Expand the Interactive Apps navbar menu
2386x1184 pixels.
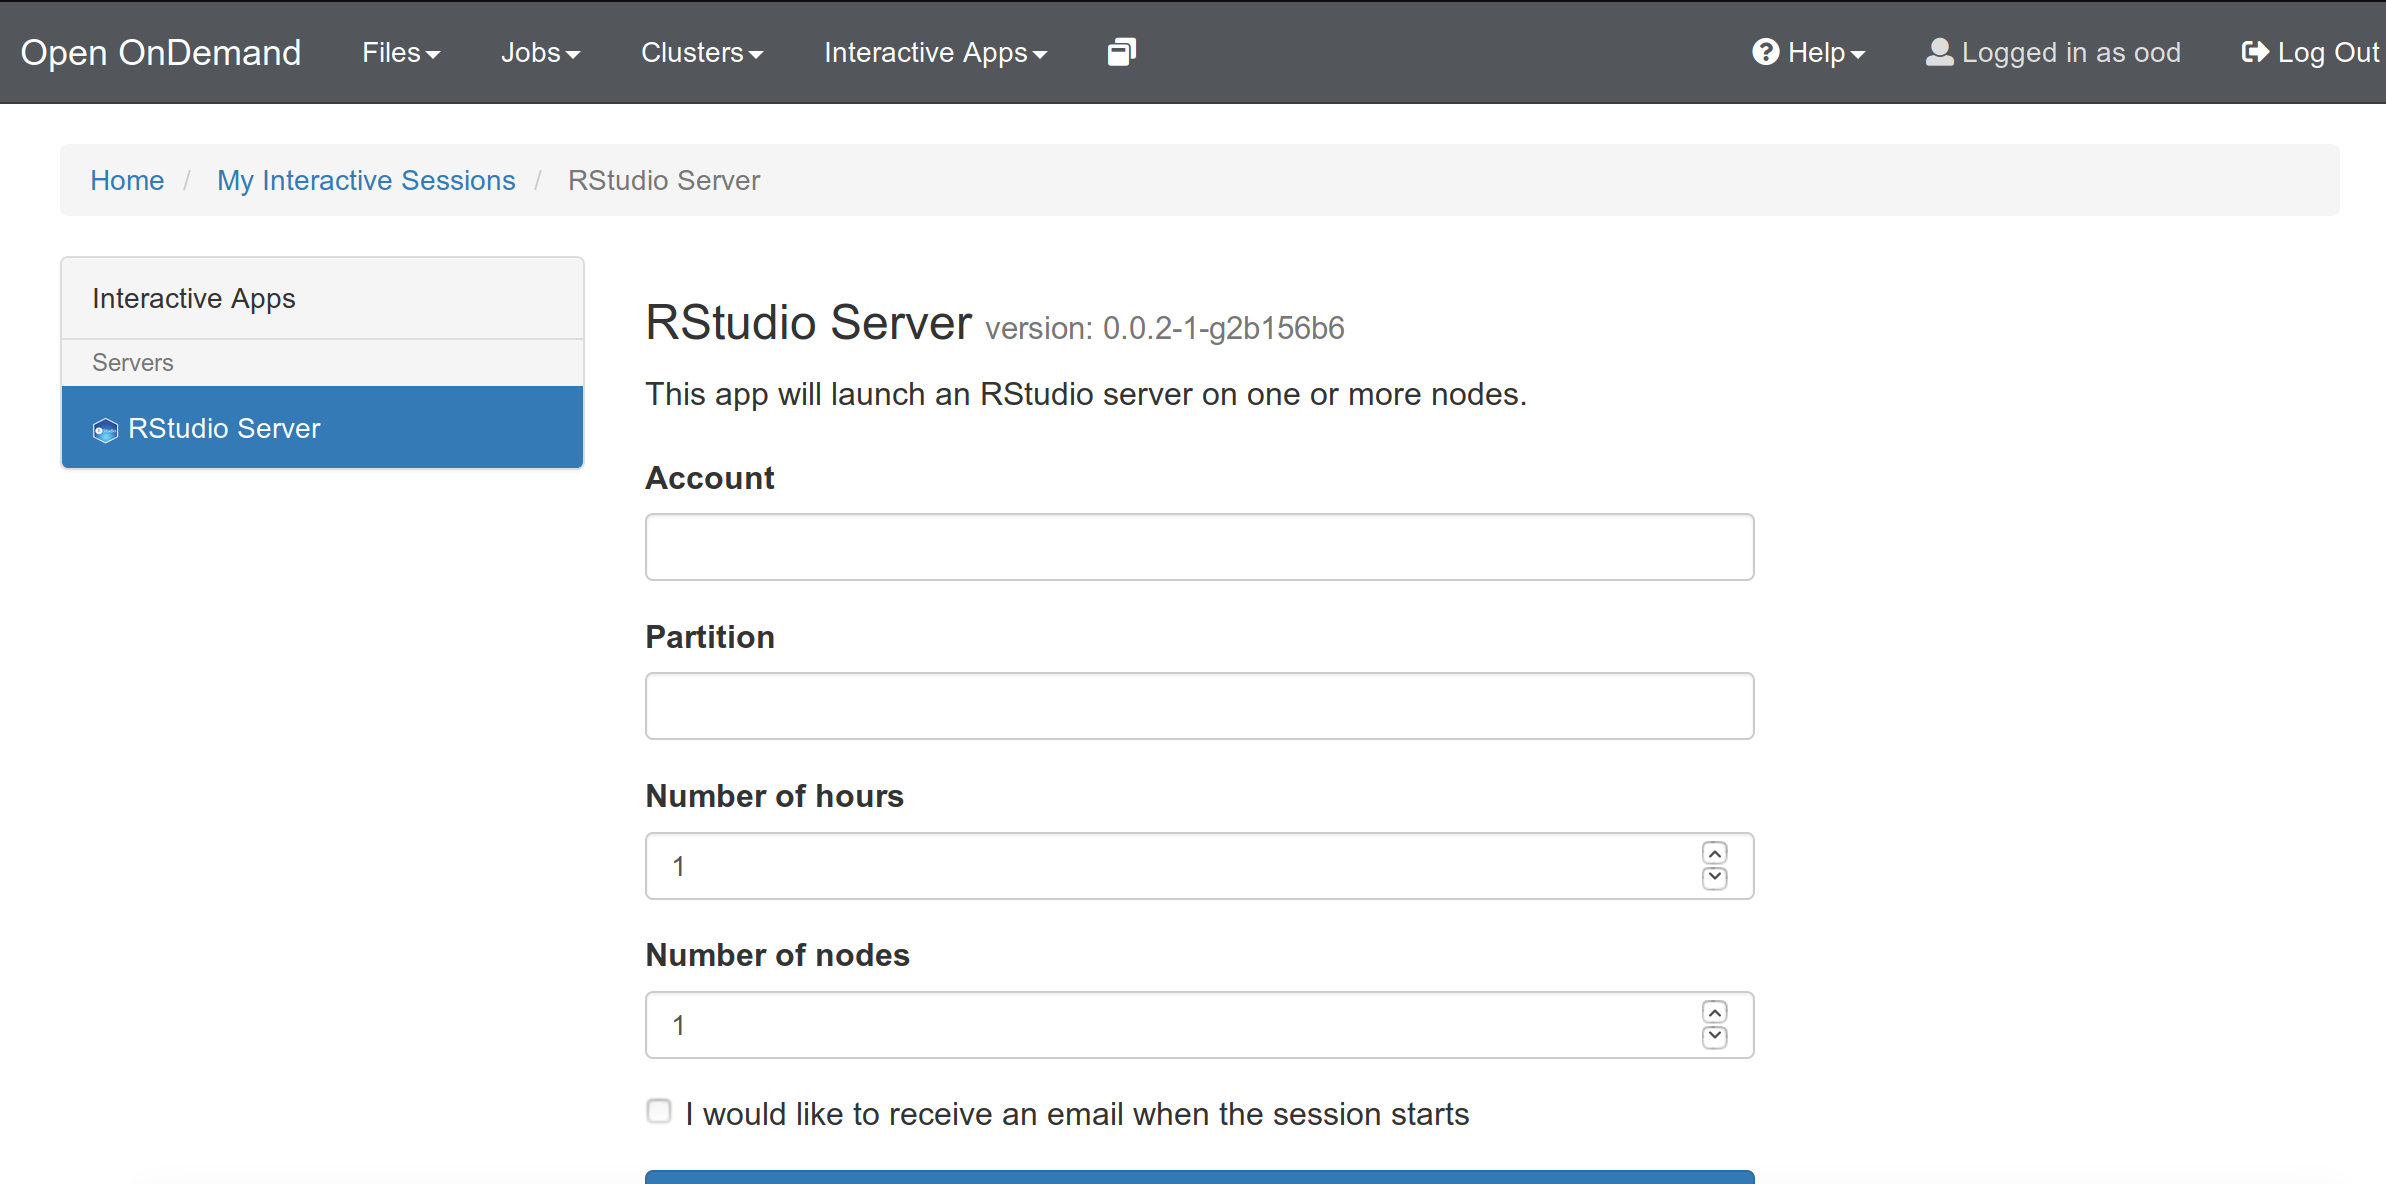click(x=934, y=52)
